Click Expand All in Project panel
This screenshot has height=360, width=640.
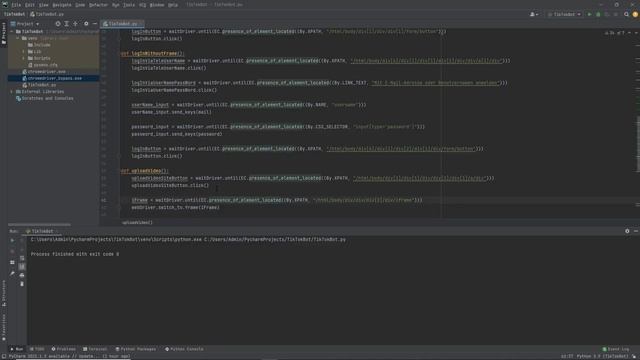pyautogui.click(x=67, y=24)
